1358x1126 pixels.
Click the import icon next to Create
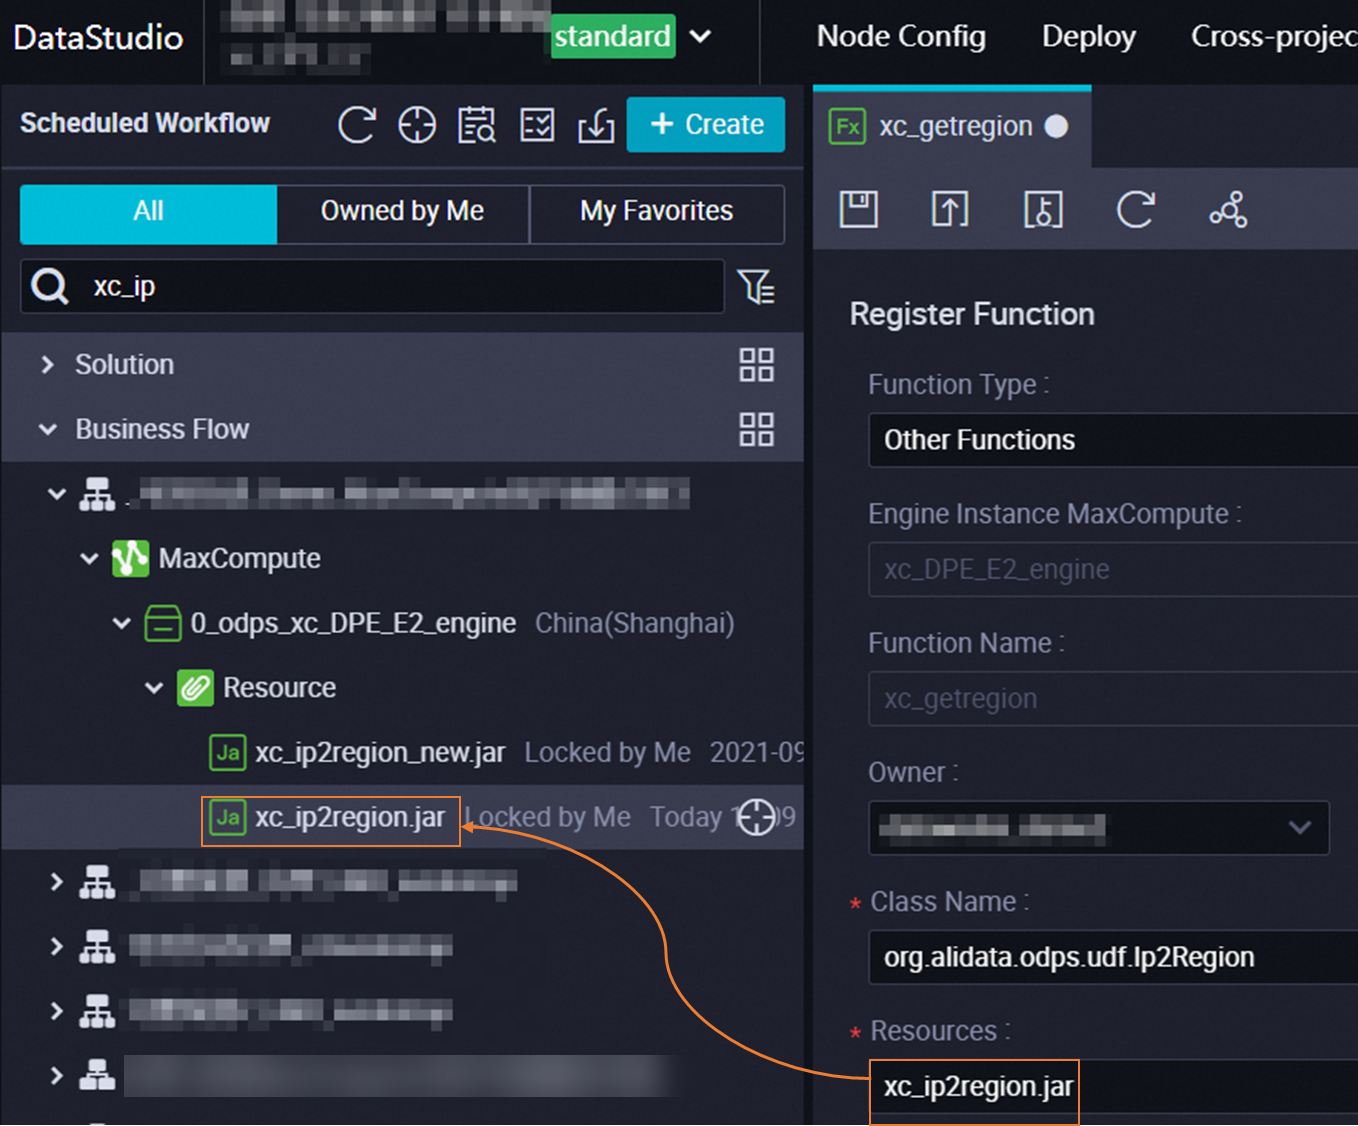tap(596, 125)
